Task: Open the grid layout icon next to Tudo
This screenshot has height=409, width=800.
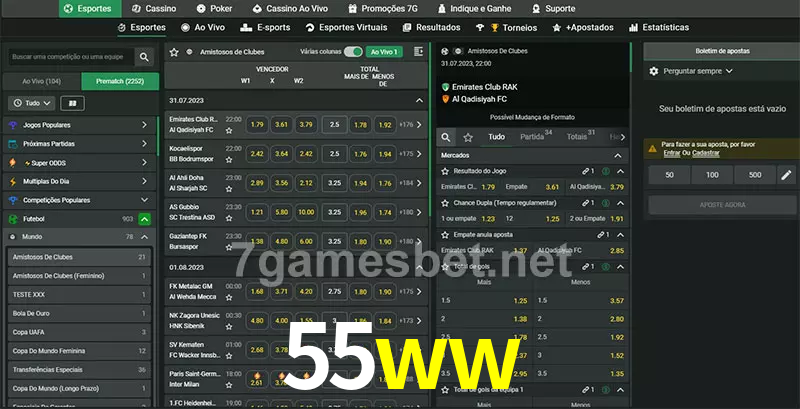Action: pyautogui.click(x=72, y=103)
